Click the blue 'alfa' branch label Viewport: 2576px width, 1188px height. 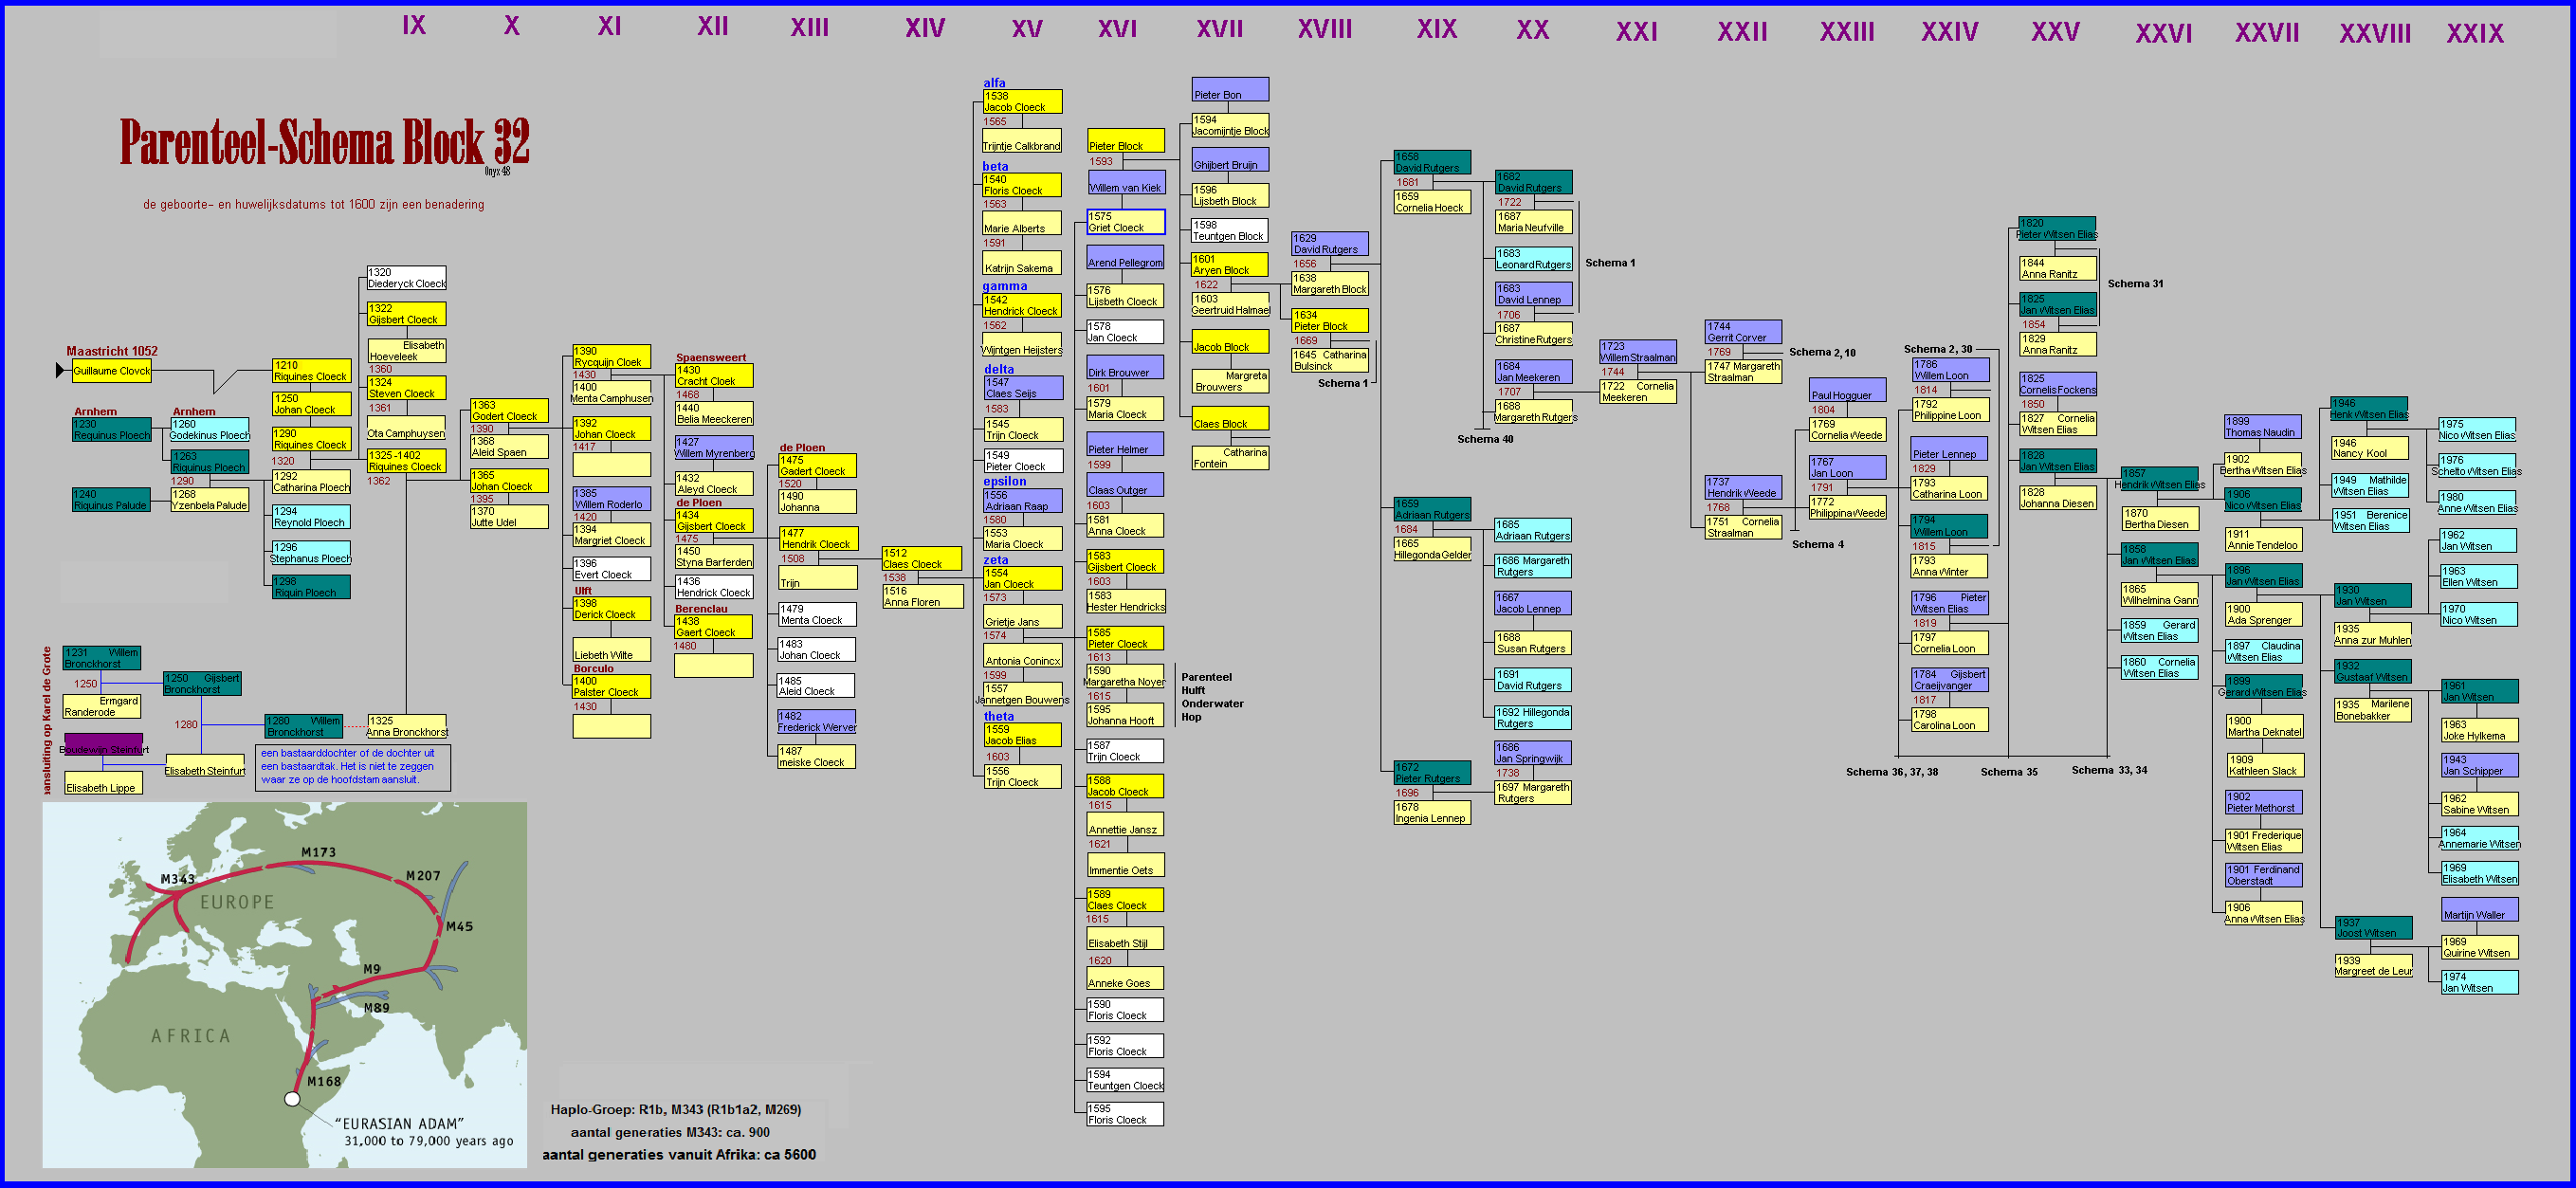(994, 83)
